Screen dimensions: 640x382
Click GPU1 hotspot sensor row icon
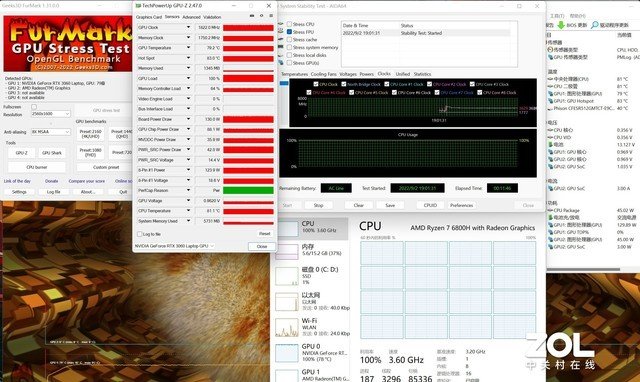550,101
